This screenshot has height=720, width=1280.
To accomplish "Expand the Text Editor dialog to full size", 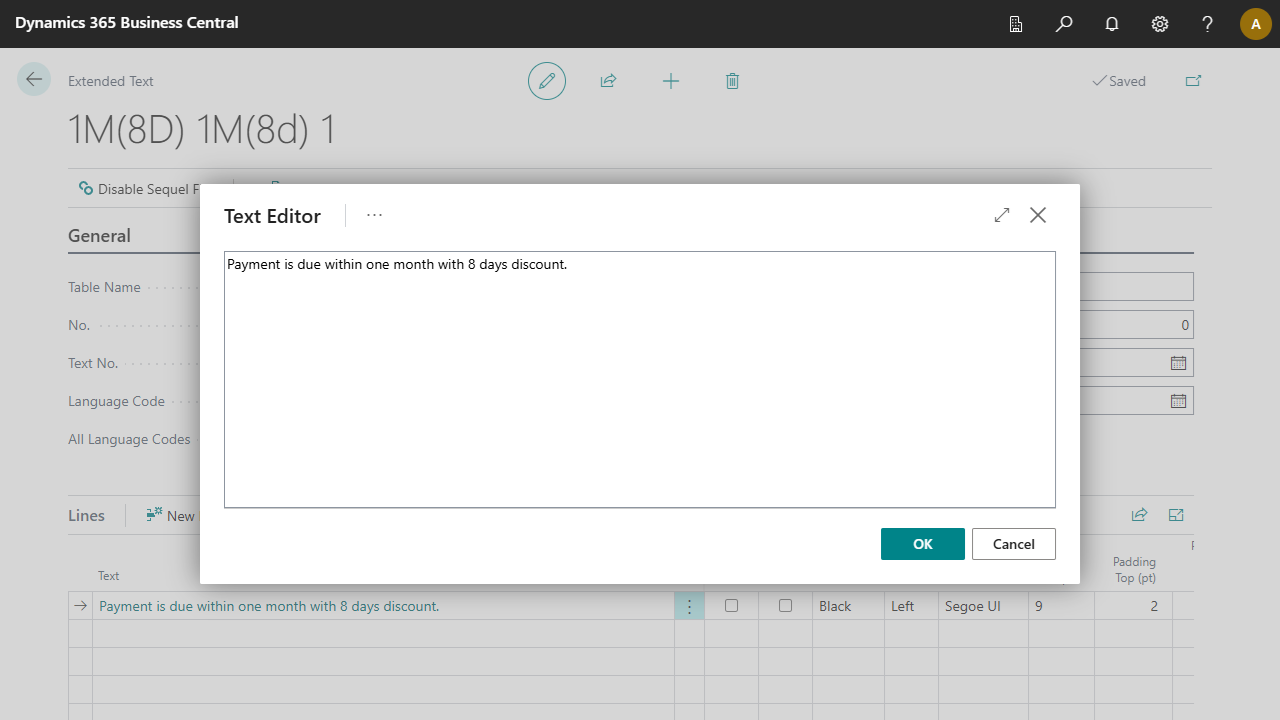I will pyautogui.click(x=1002, y=215).
